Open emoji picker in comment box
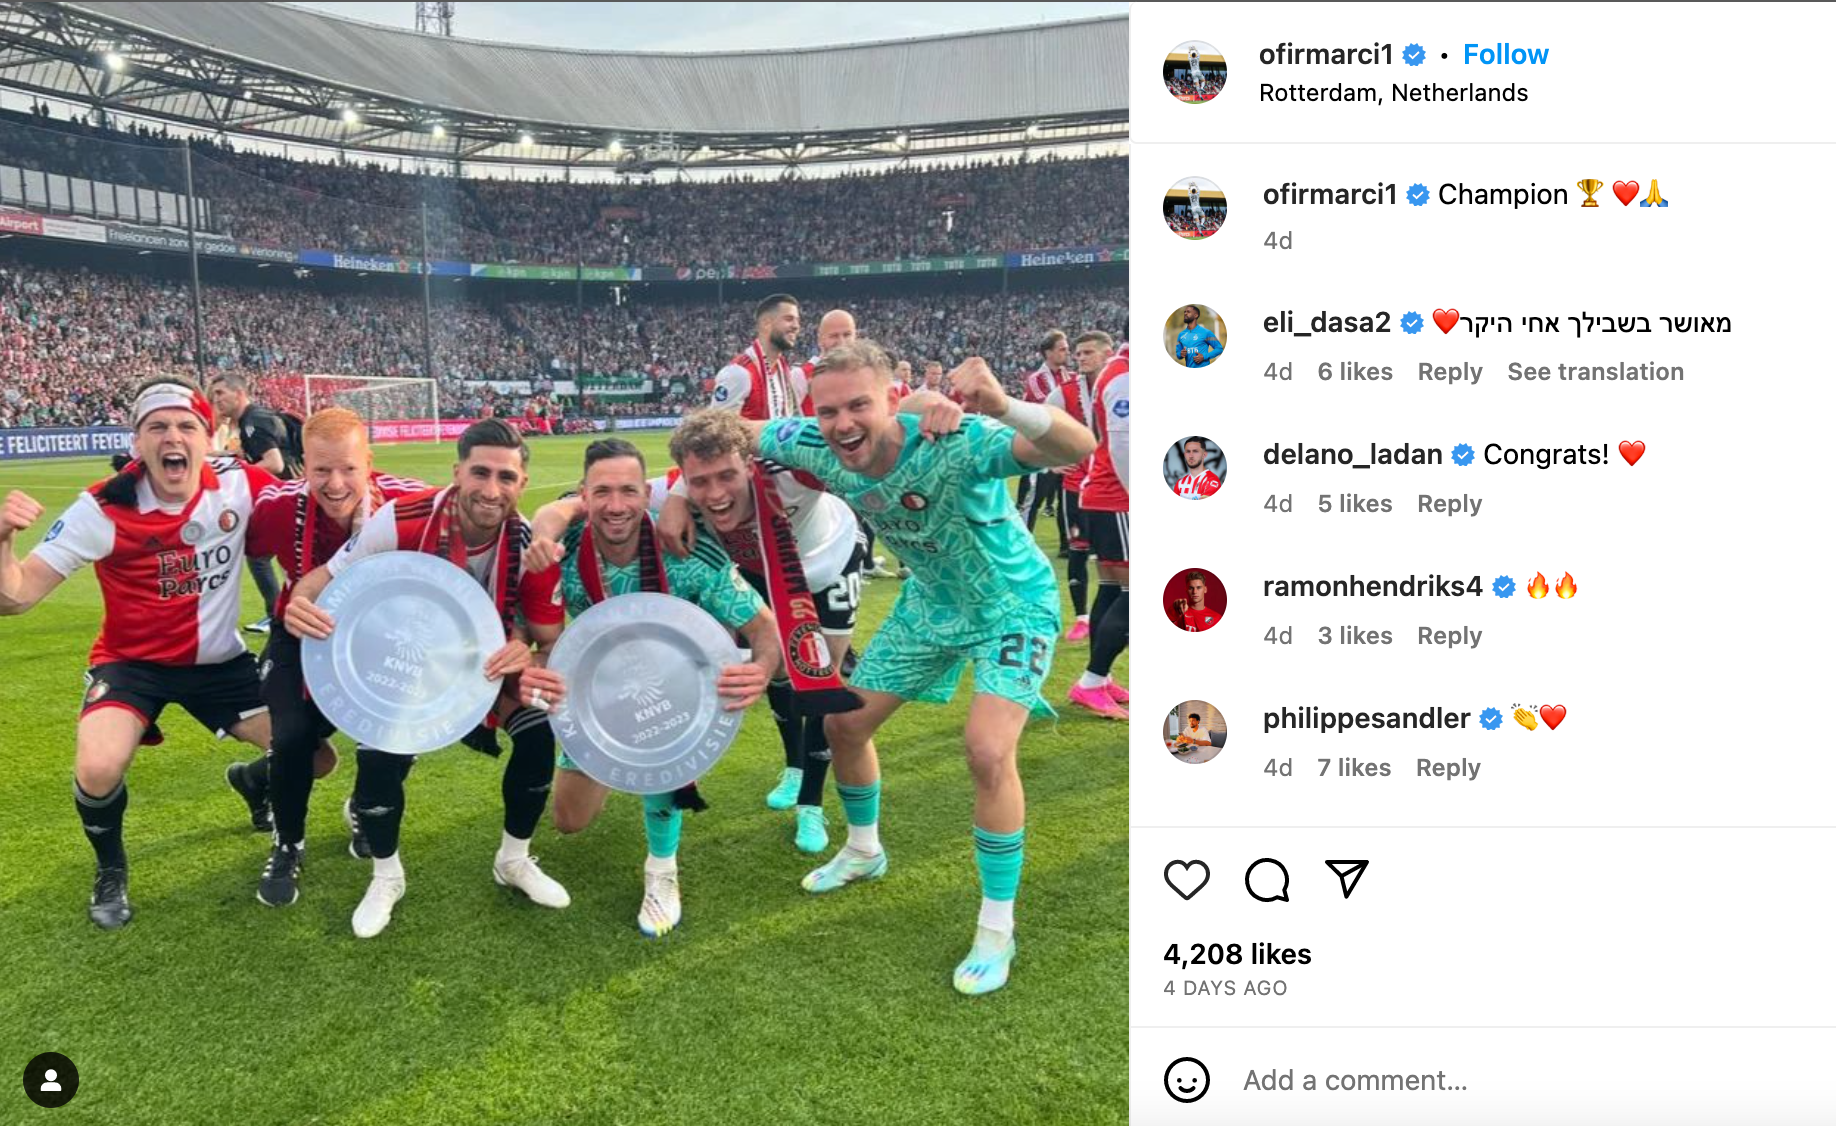 pyautogui.click(x=1187, y=1080)
